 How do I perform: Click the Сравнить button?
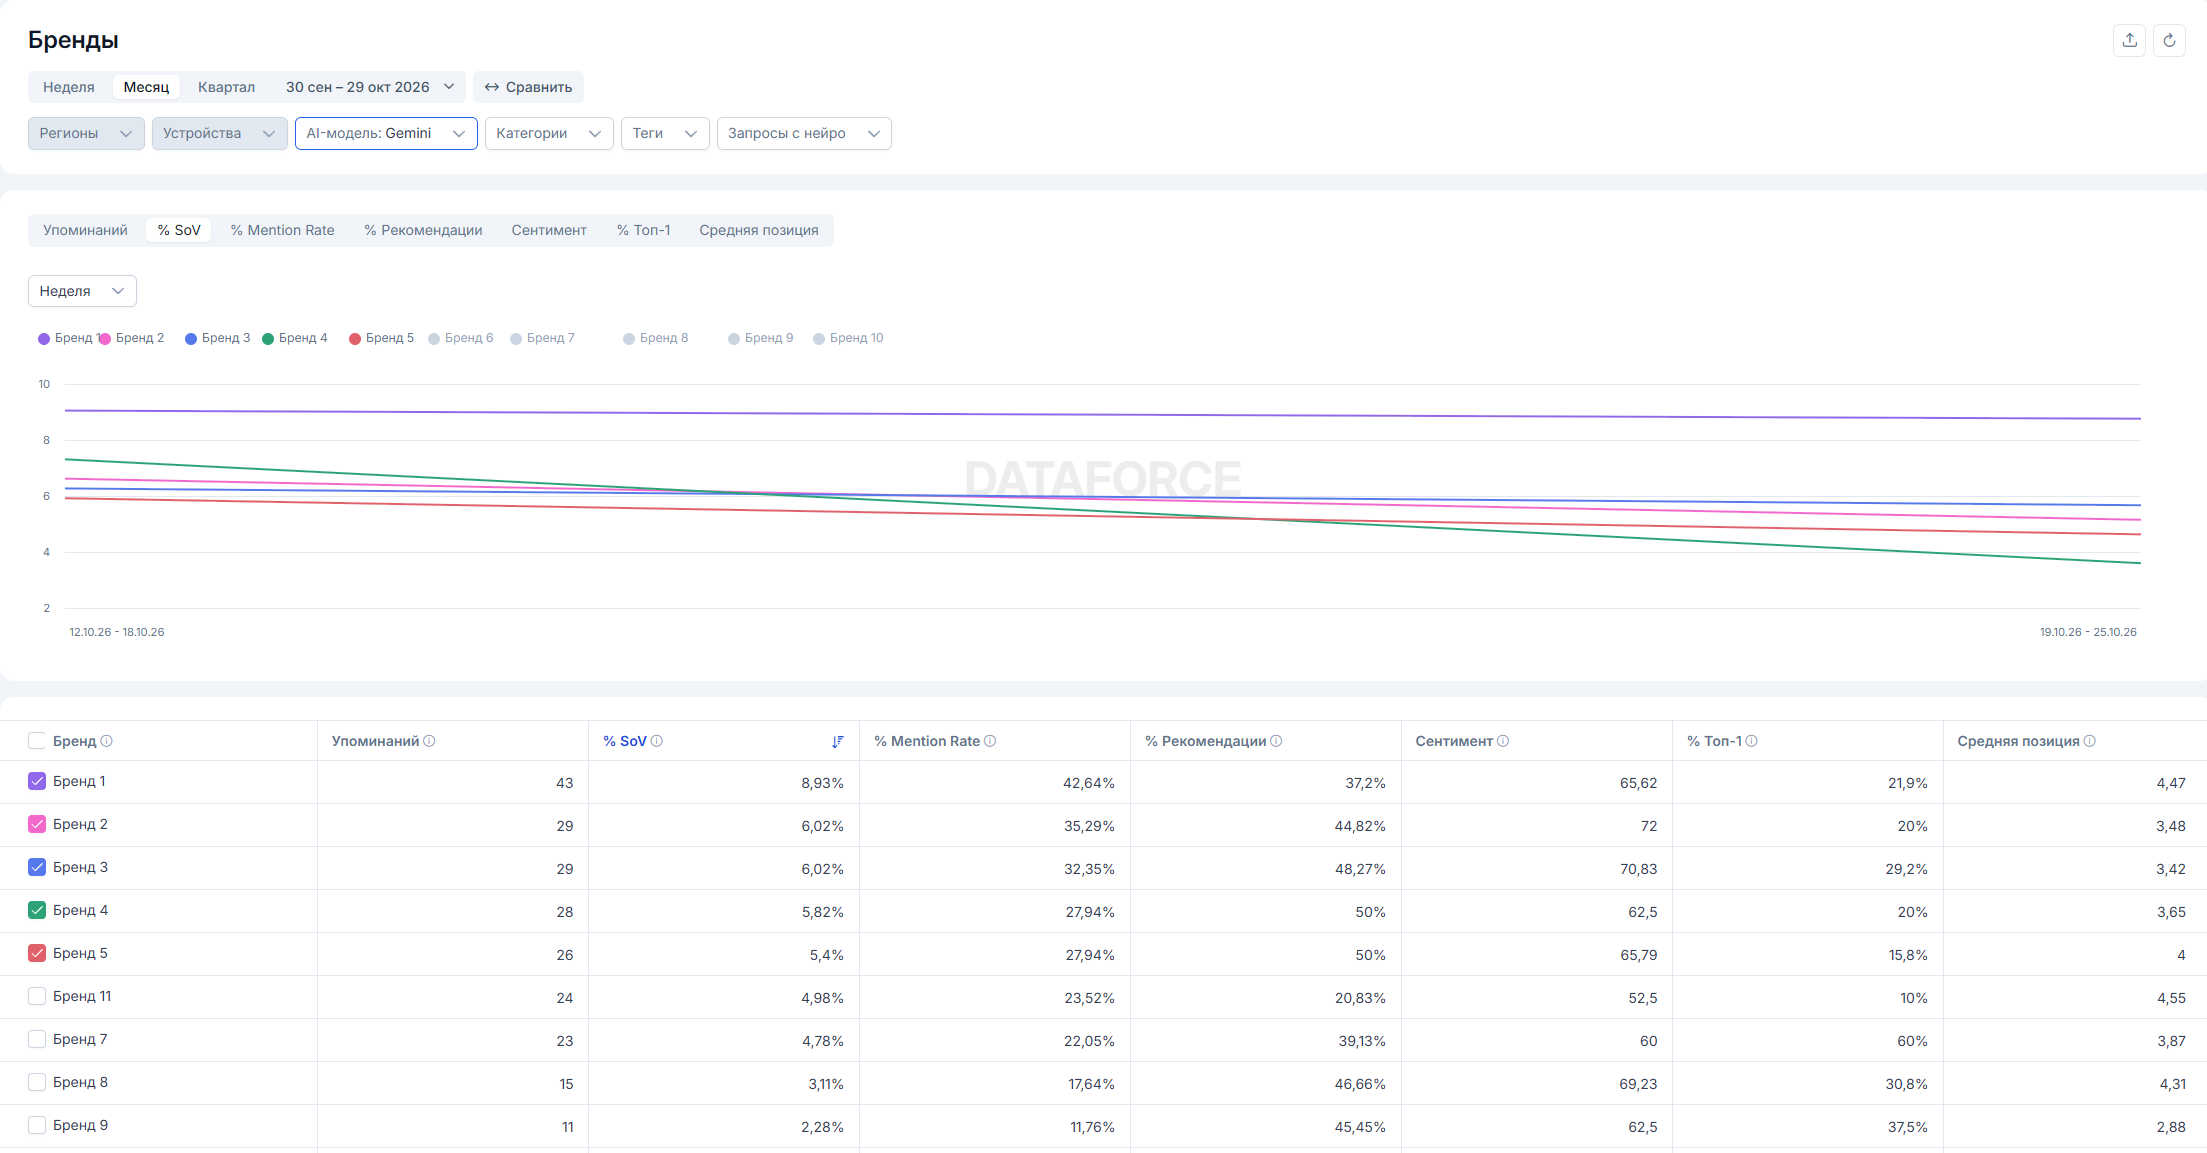(528, 87)
